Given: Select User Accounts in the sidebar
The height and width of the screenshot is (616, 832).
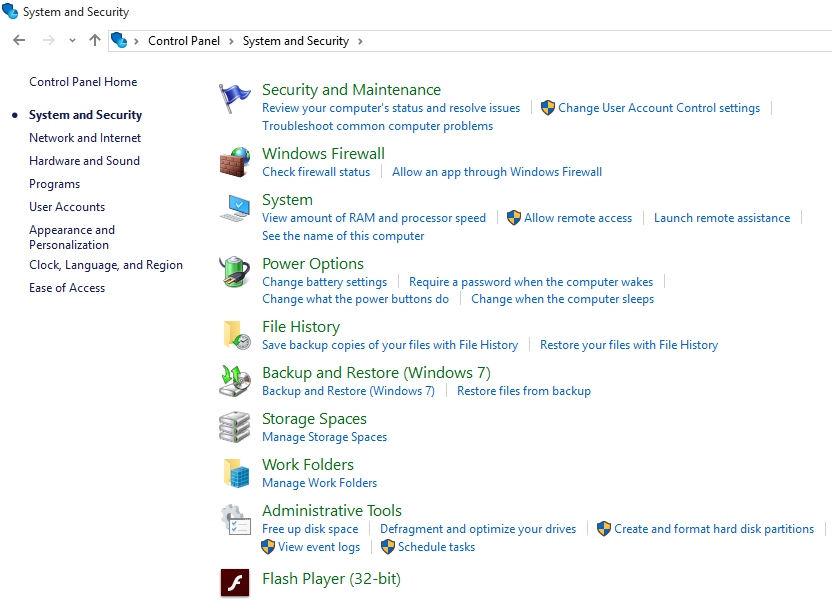Looking at the screenshot, I should [x=67, y=207].
